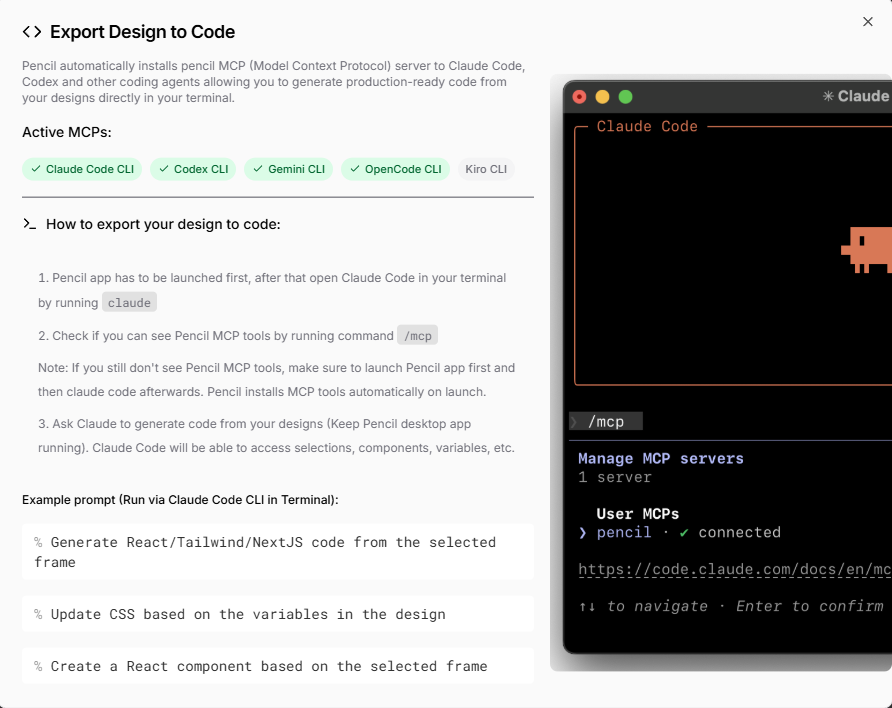Click the 'Manage MCP servers' heading in terminal

pyautogui.click(x=660, y=458)
